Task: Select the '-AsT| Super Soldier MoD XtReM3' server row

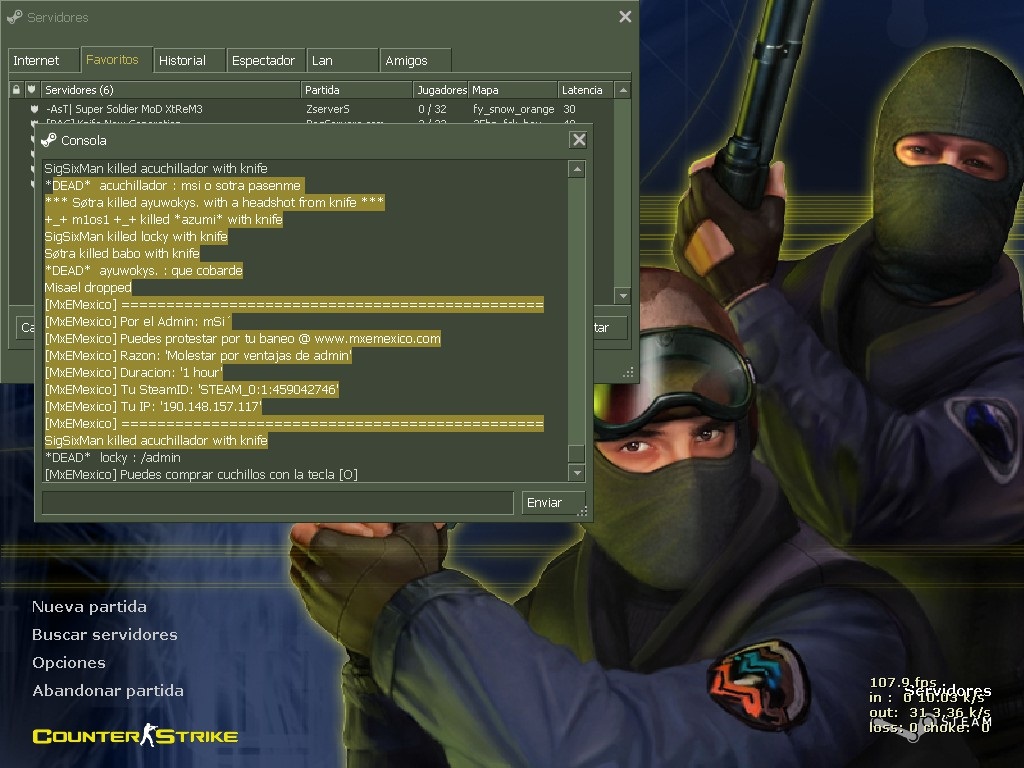Action: click(310, 109)
